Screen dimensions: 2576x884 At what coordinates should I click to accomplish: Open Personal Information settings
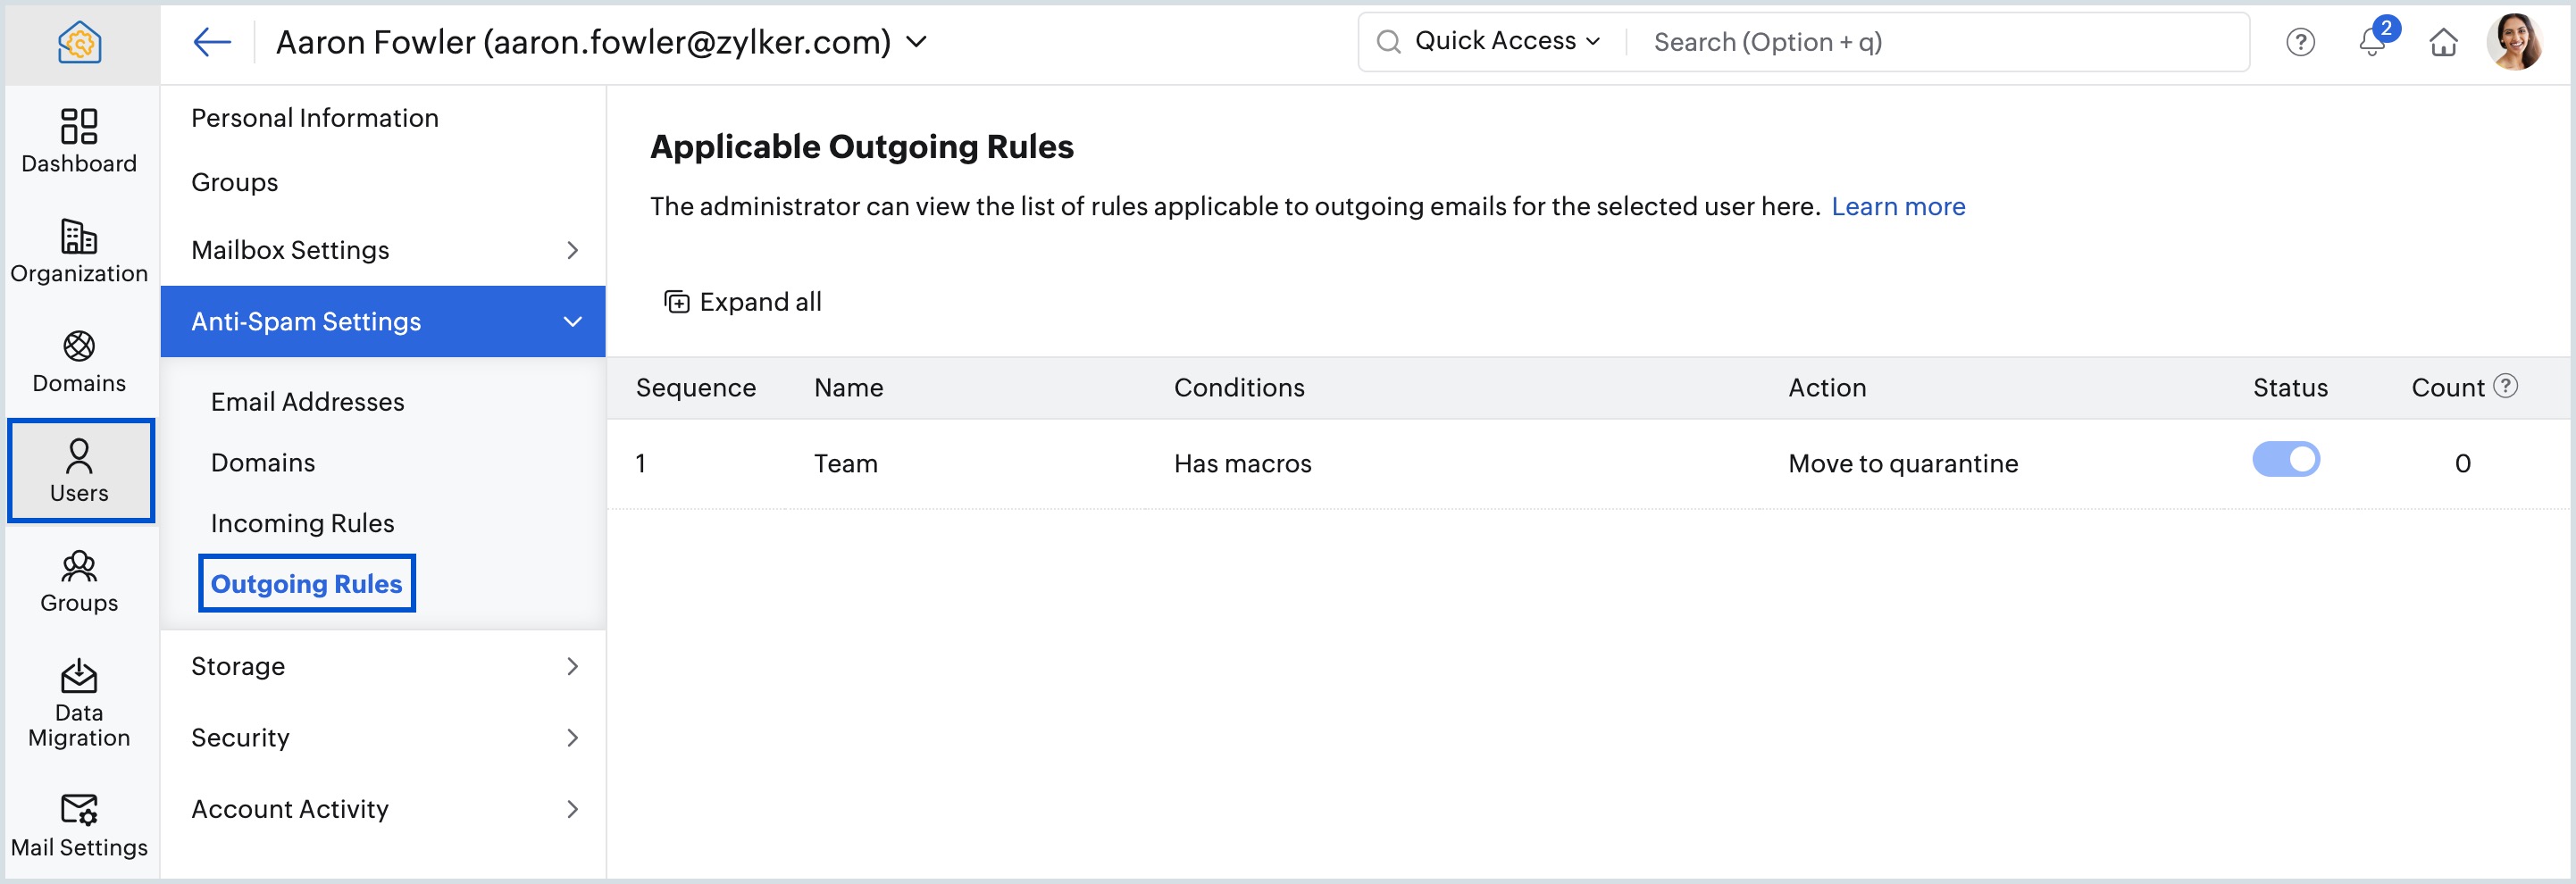pyautogui.click(x=315, y=117)
